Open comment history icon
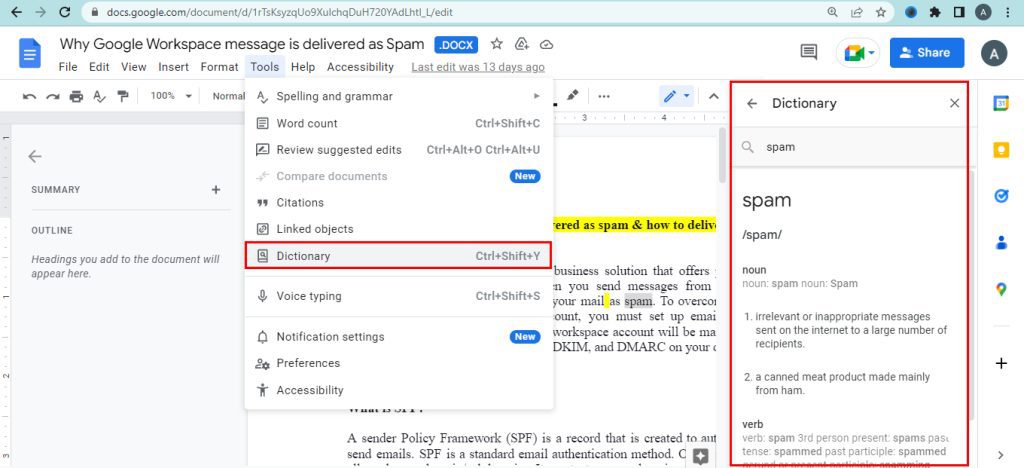Image resolution: width=1024 pixels, height=468 pixels. [808, 53]
